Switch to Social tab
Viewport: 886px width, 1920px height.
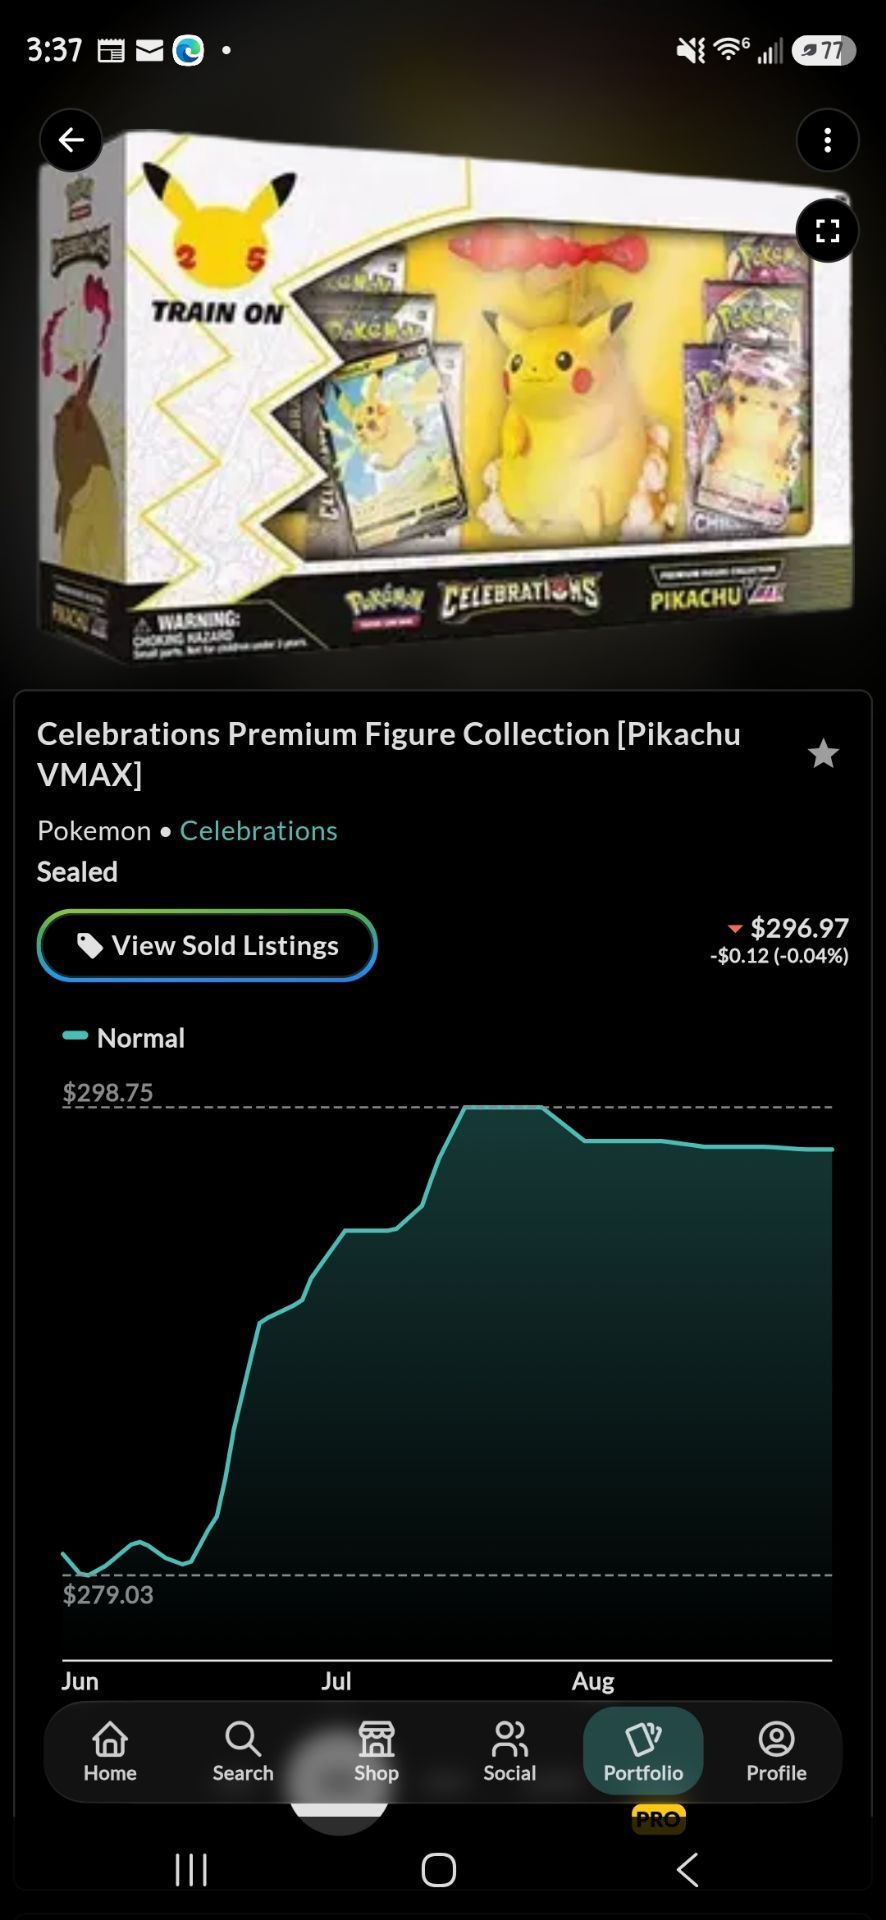[510, 1752]
